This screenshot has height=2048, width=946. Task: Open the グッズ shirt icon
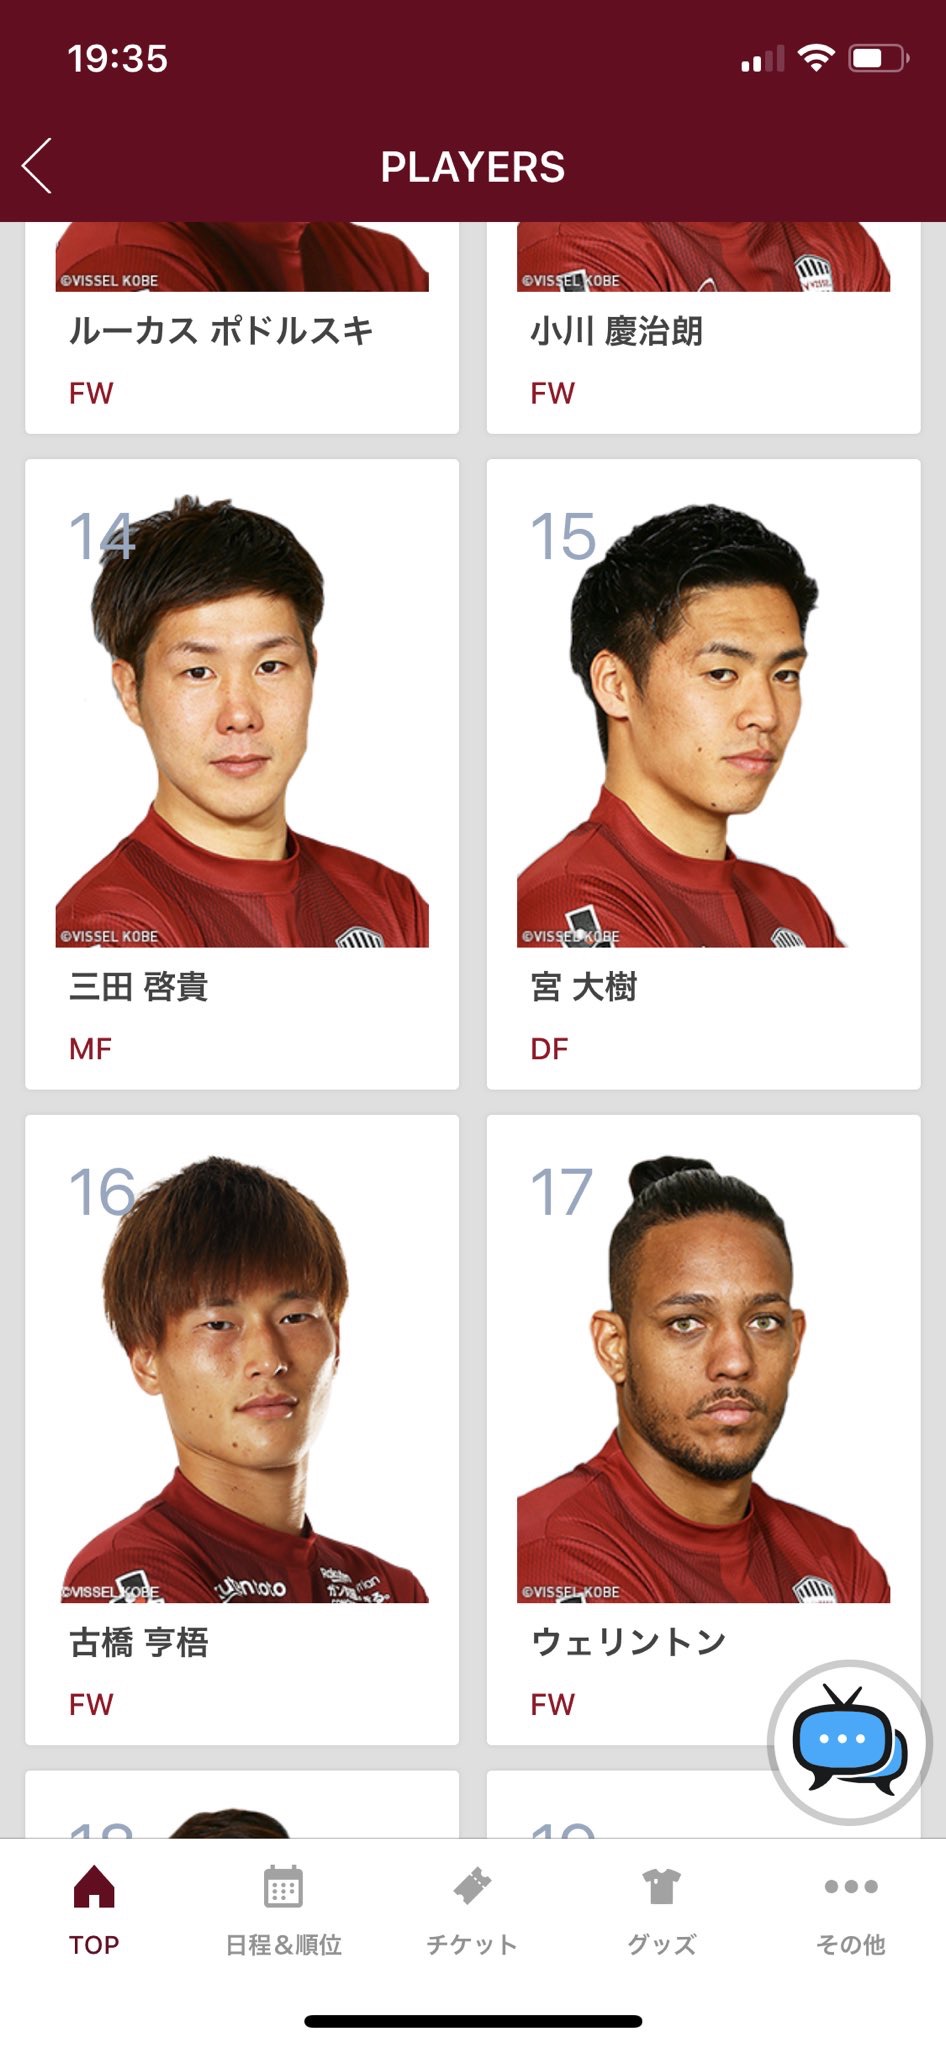(661, 1887)
